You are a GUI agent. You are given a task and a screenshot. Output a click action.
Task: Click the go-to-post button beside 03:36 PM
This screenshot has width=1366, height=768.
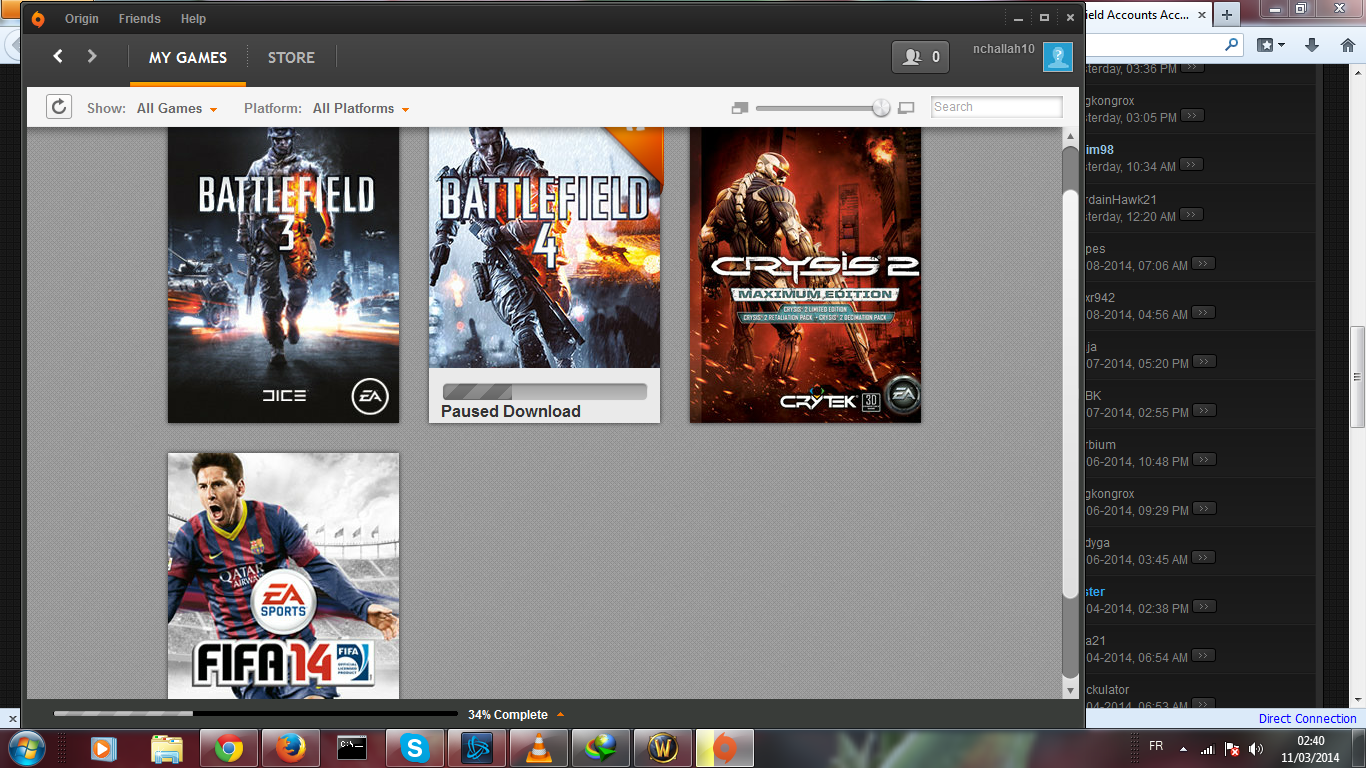pyautogui.click(x=1192, y=68)
